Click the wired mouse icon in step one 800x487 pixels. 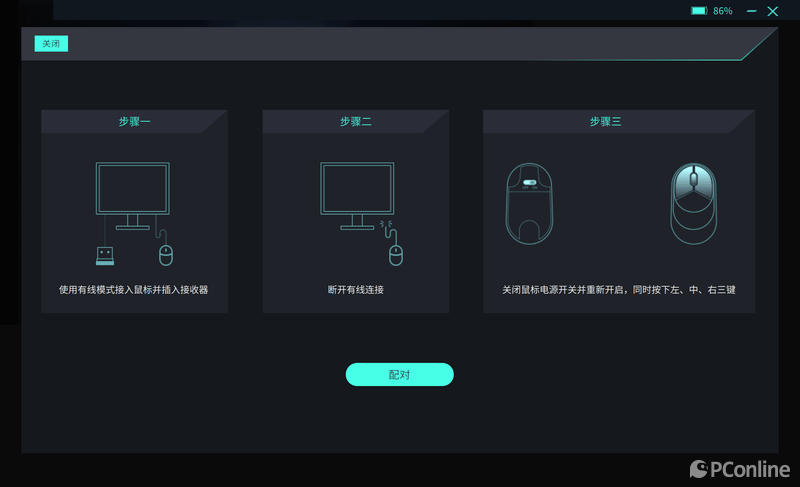tap(166, 255)
